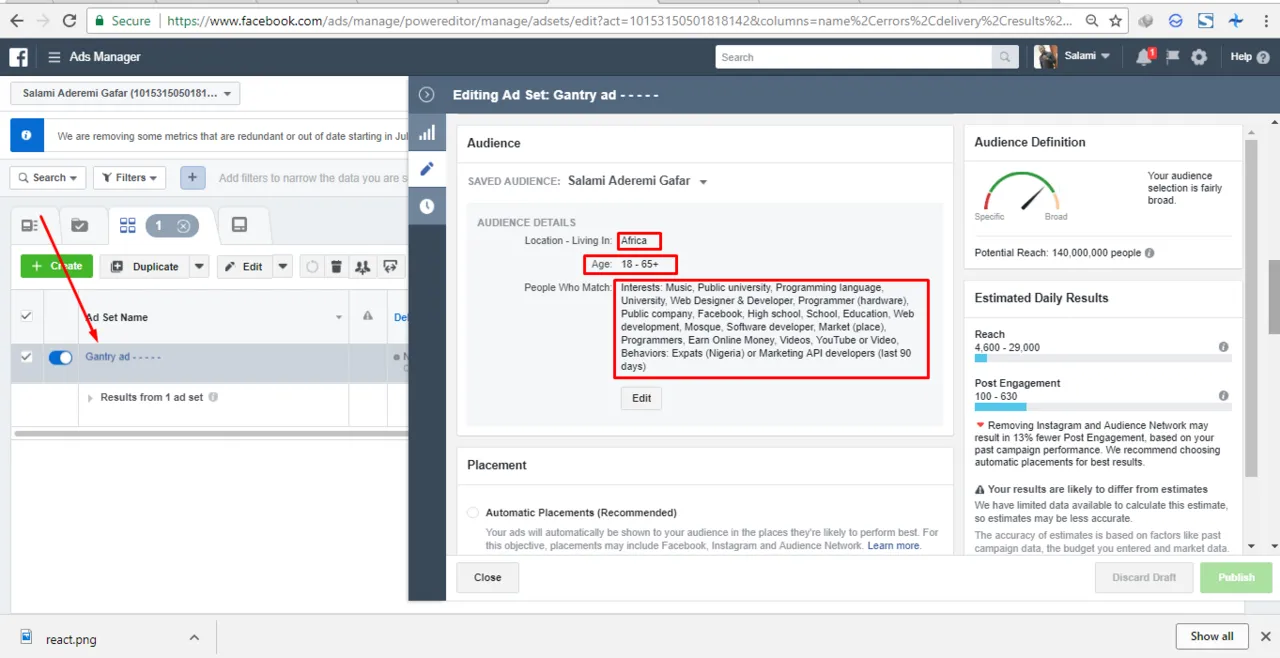Screen dimensions: 1280x658
Task: Click the audience details Edit button
Action: (x=642, y=398)
